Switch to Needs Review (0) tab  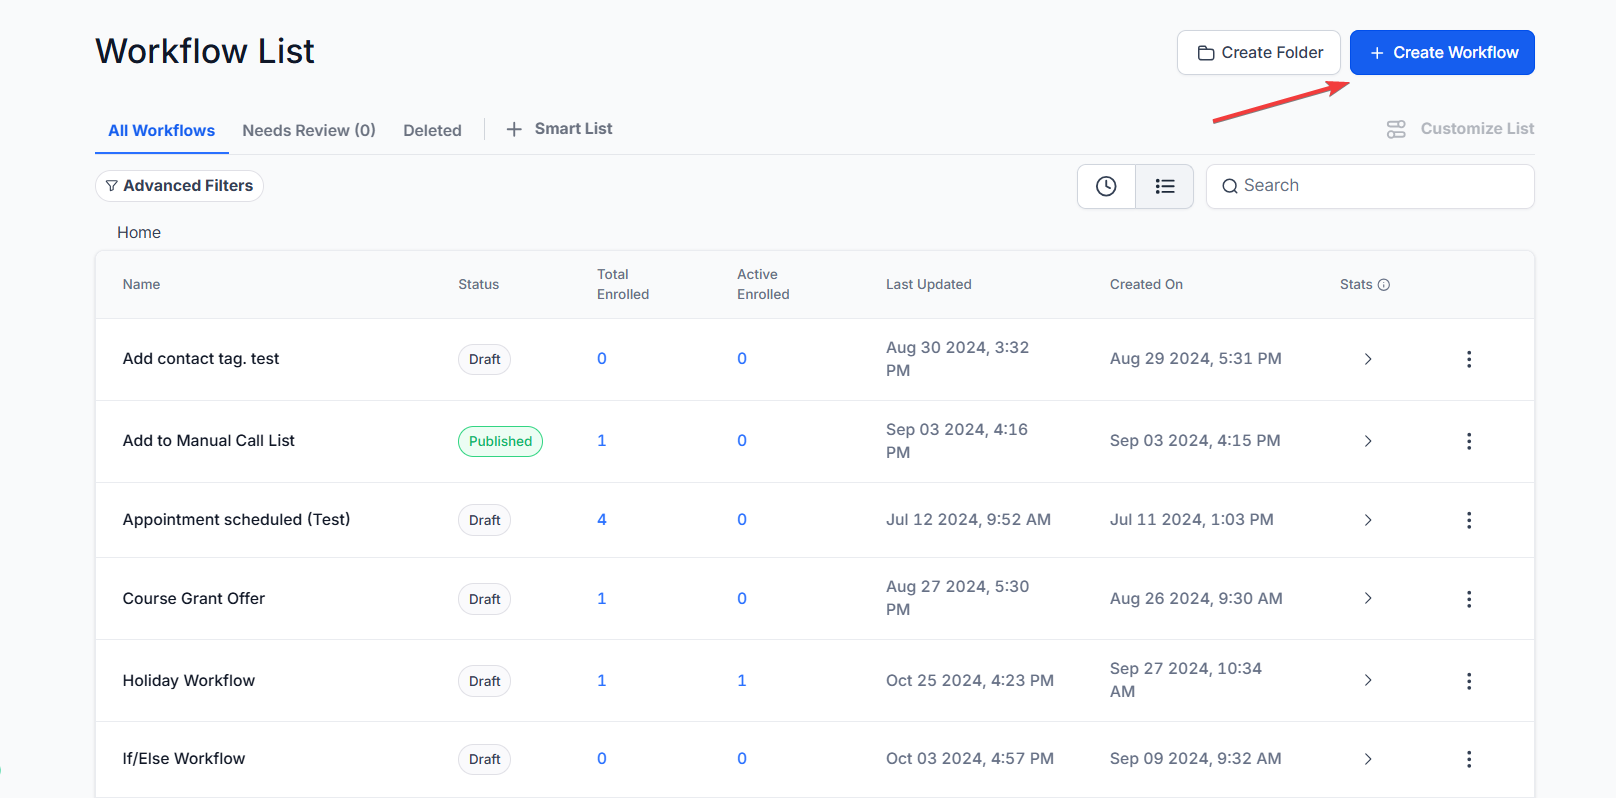click(309, 131)
